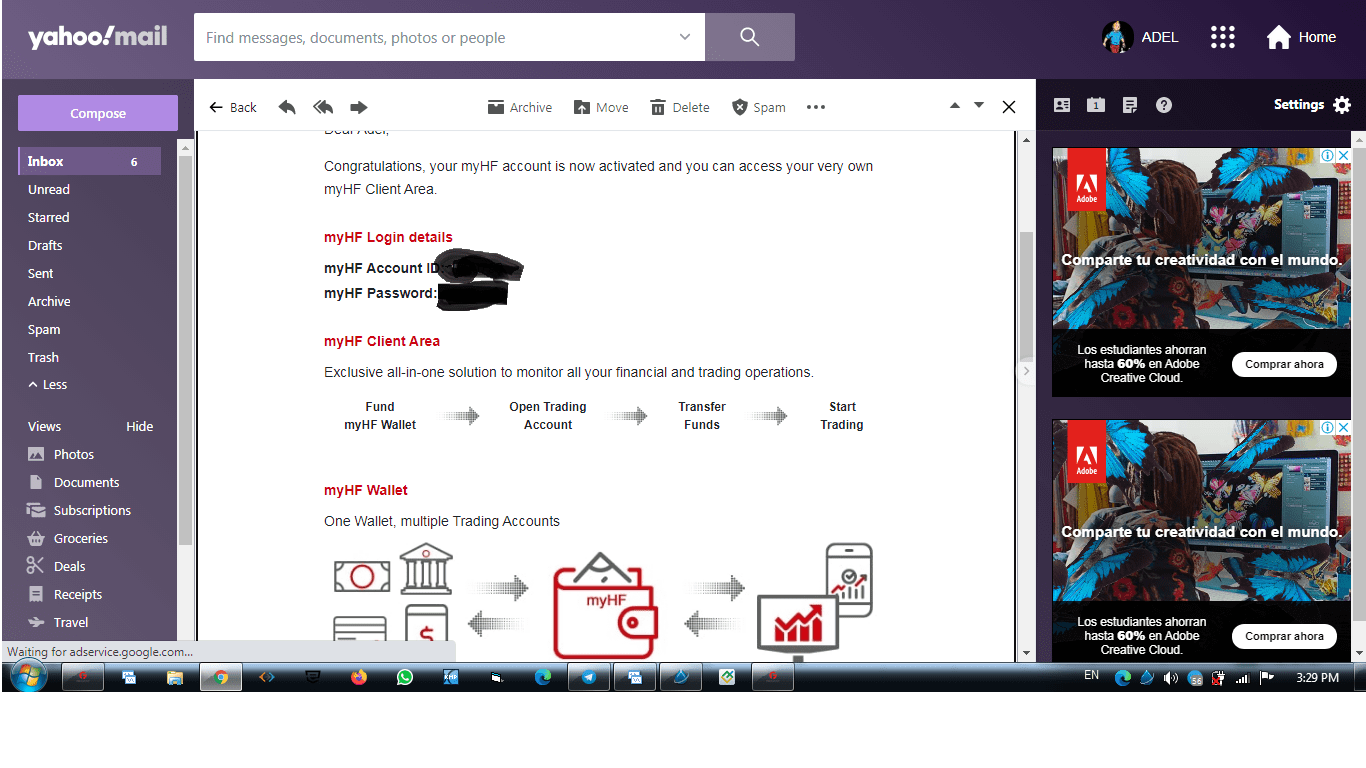This screenshot has width=1366, height=768.
Task: Open Telegram from the taskbar
Action: 589,677
